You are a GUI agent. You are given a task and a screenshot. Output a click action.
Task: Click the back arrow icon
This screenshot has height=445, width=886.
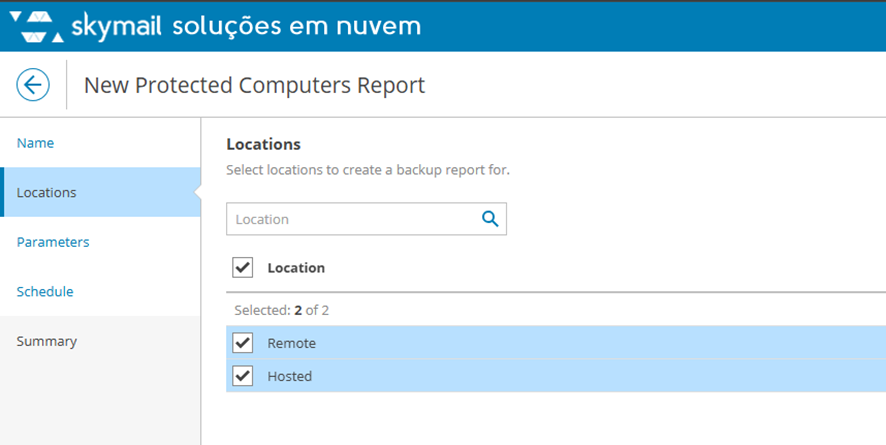pos(33,85)
